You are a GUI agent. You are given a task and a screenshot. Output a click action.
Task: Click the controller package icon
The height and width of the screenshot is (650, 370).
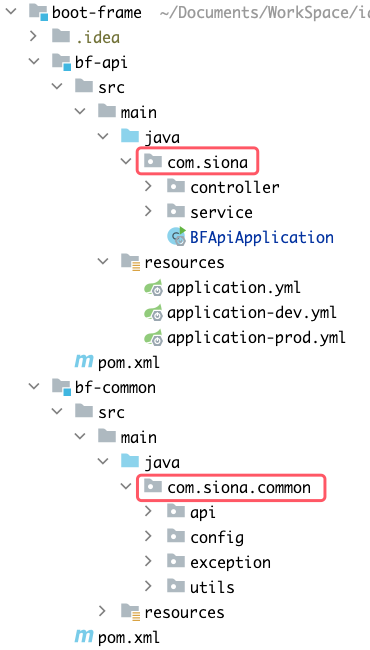coord(176,187)
